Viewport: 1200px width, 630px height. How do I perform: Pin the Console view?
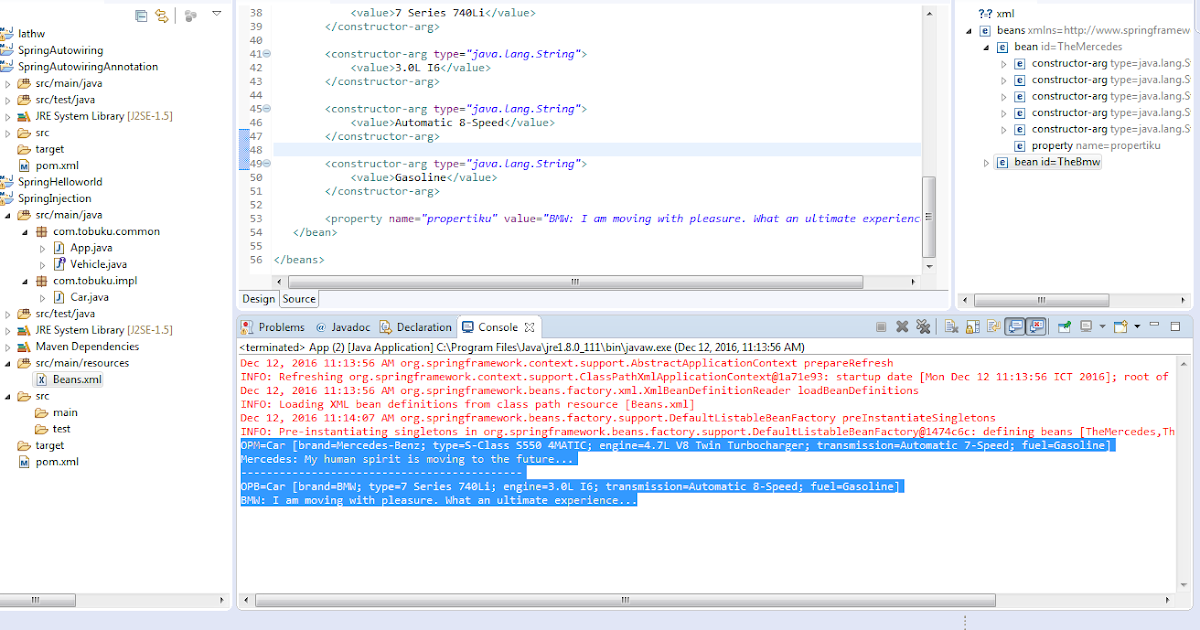pos(1065,325)
